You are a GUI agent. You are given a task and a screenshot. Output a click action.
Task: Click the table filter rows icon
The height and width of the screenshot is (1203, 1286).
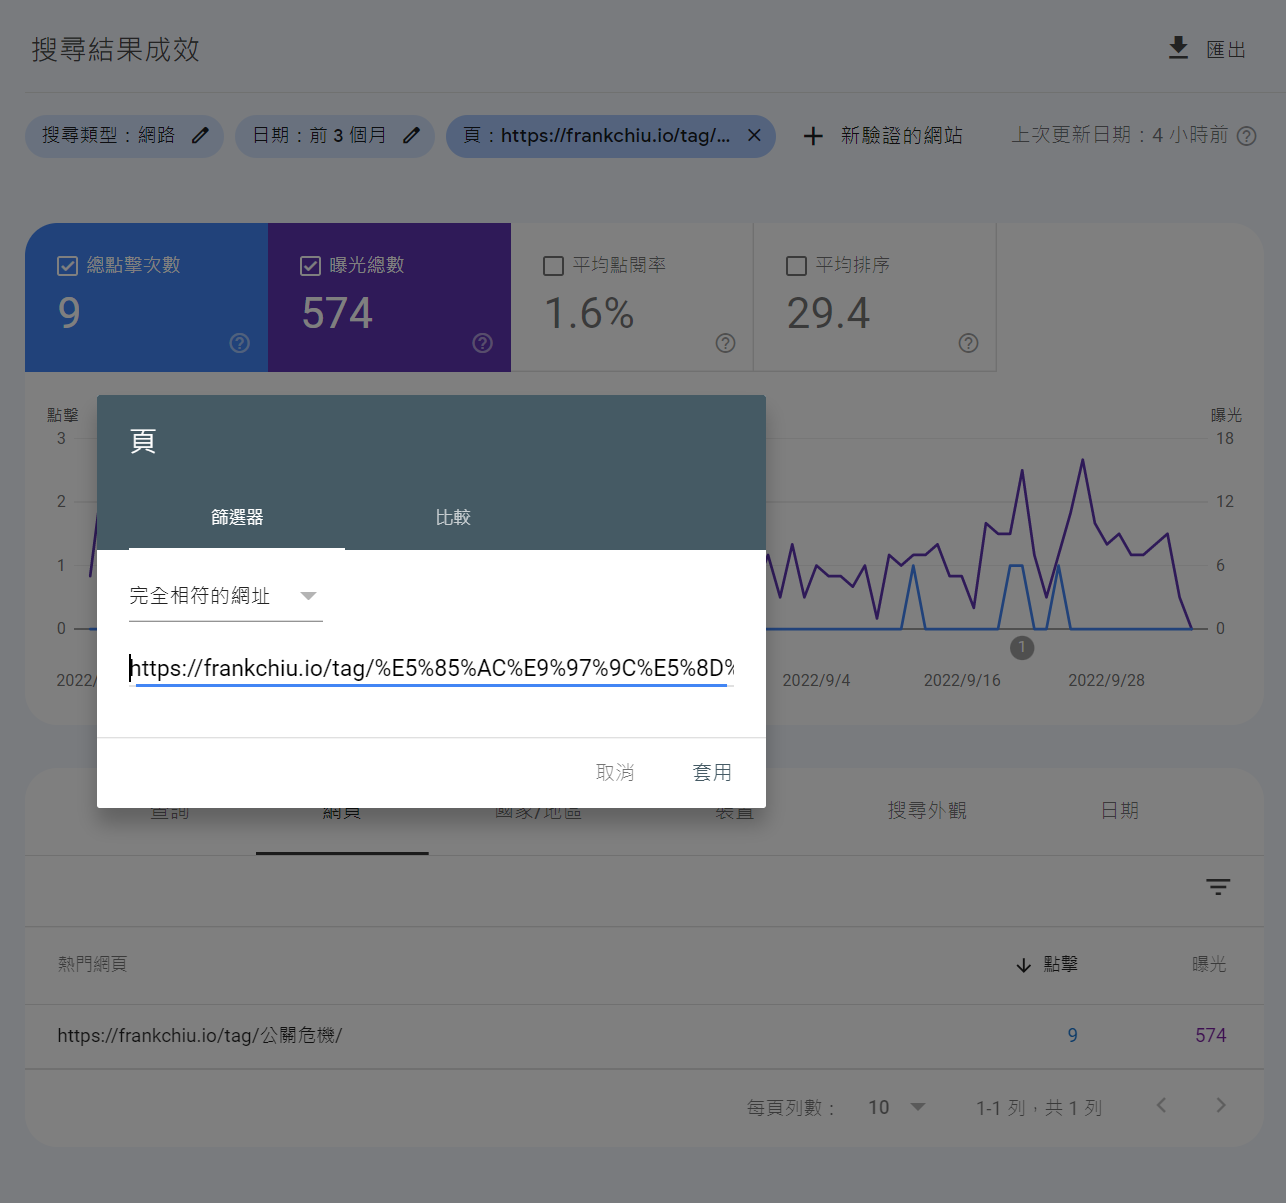pyautogui.click(x=1217, y=887)
